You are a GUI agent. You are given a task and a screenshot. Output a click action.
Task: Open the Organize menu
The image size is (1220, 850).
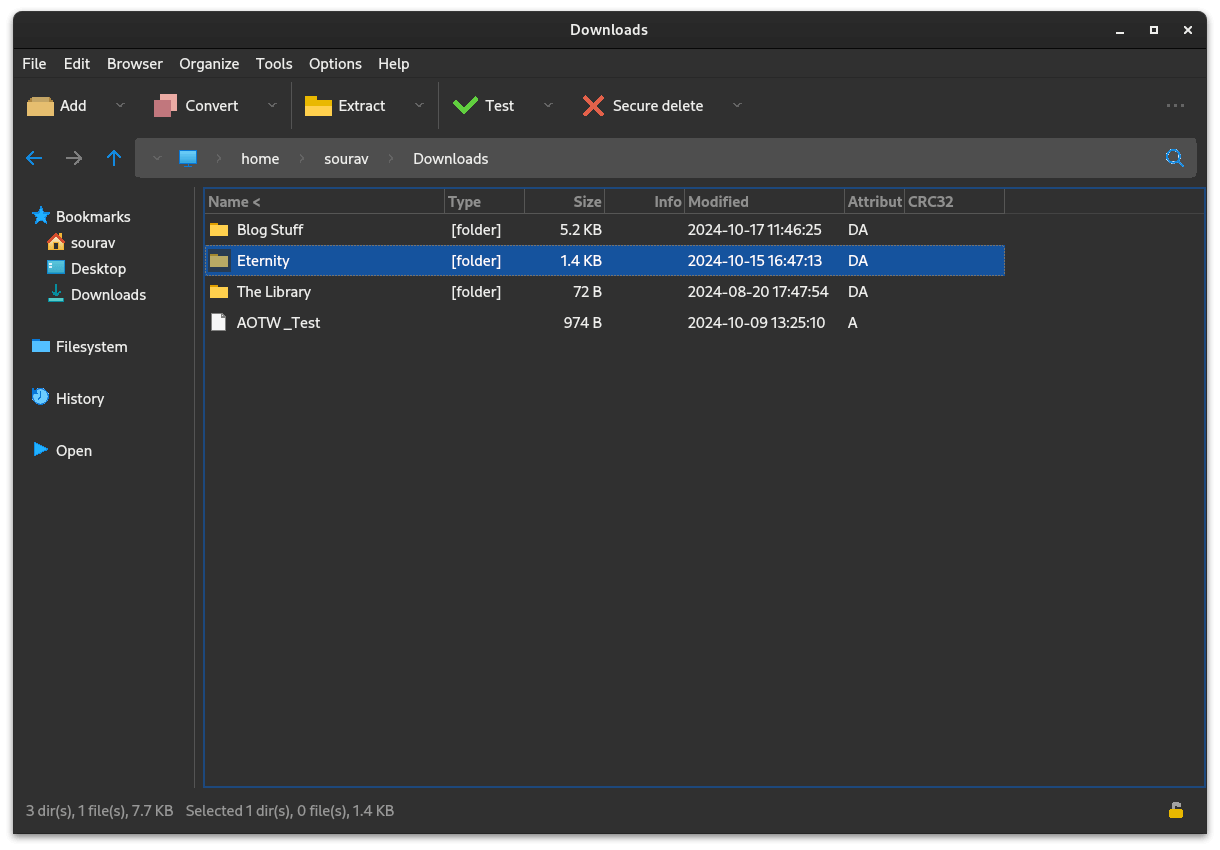[x=209, y=63]
